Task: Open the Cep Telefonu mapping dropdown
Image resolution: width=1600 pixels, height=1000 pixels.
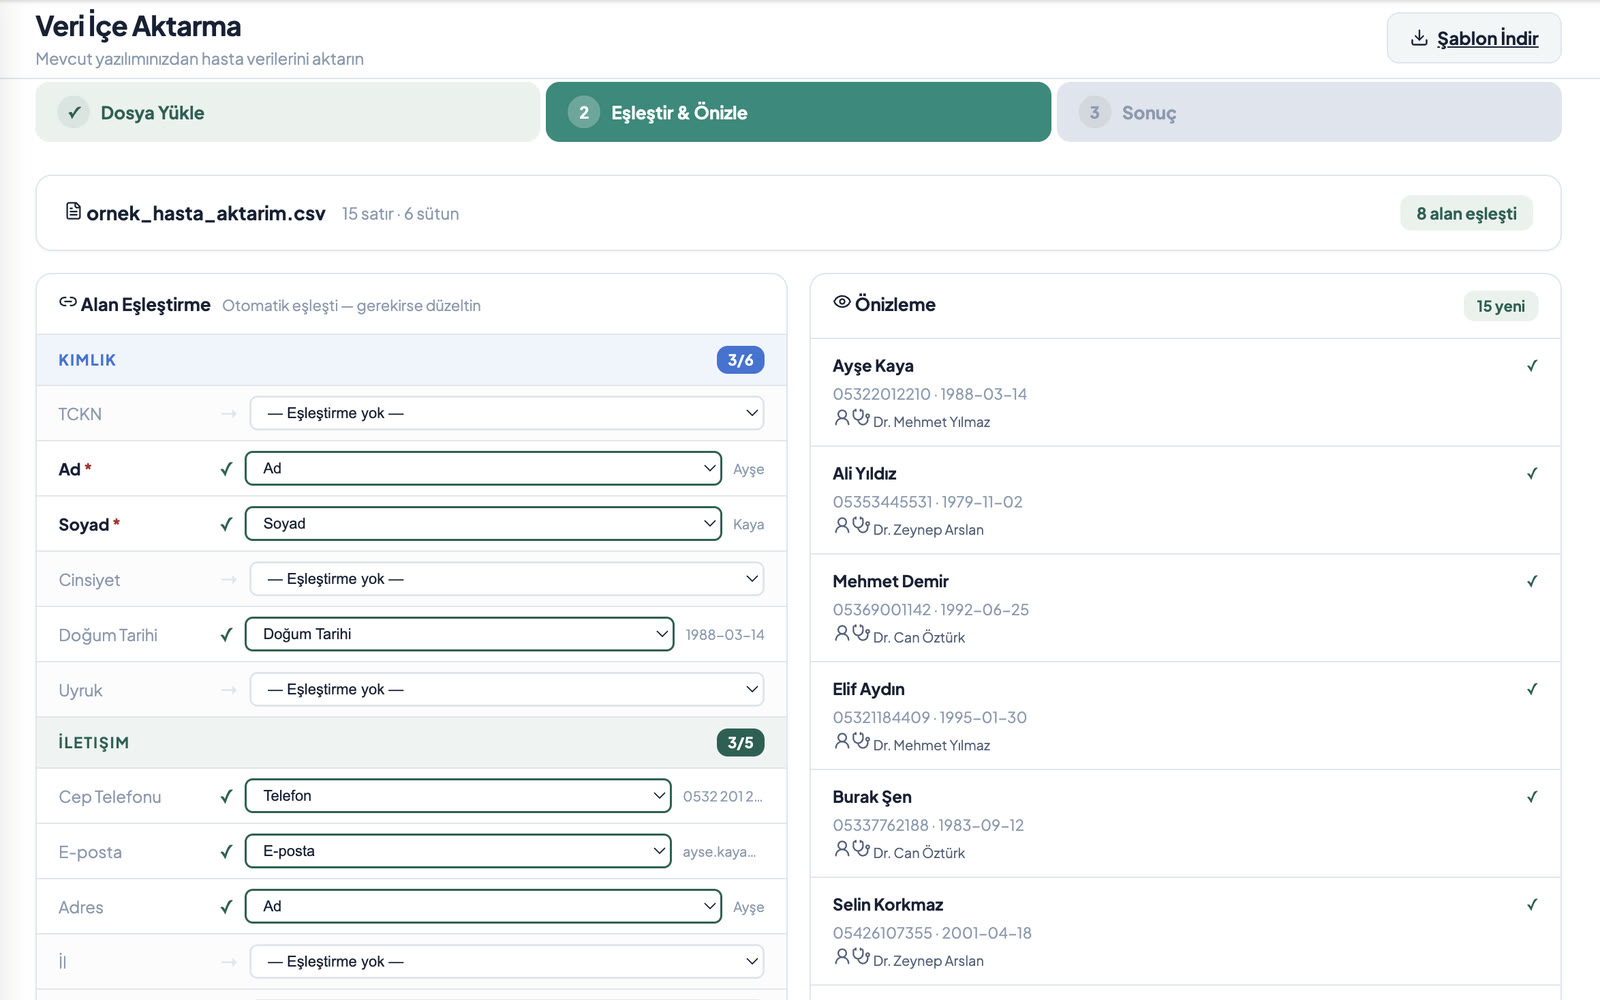Action: [458, 796]
